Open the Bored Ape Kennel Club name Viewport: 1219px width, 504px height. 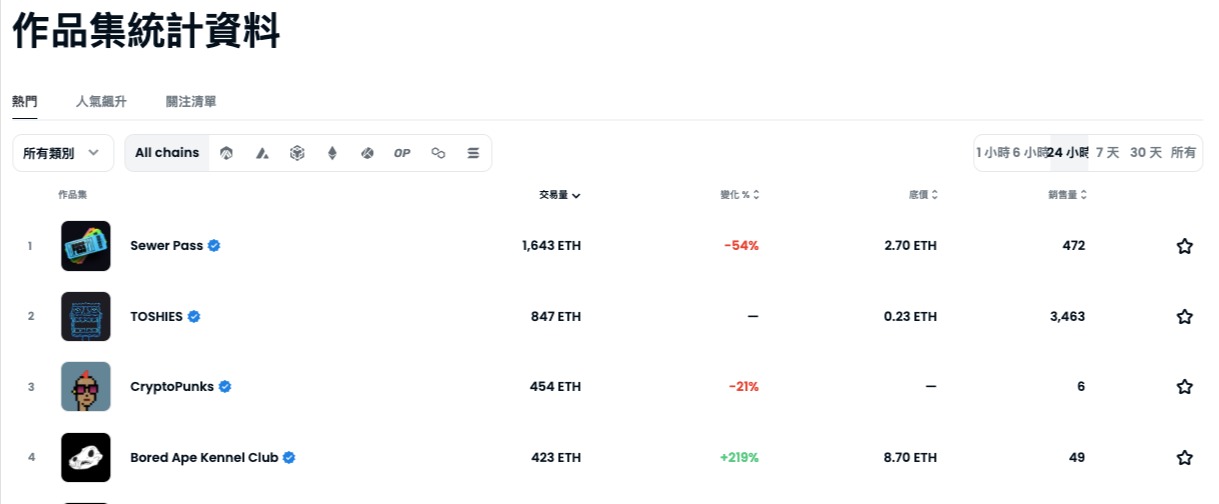coord(204,458)
